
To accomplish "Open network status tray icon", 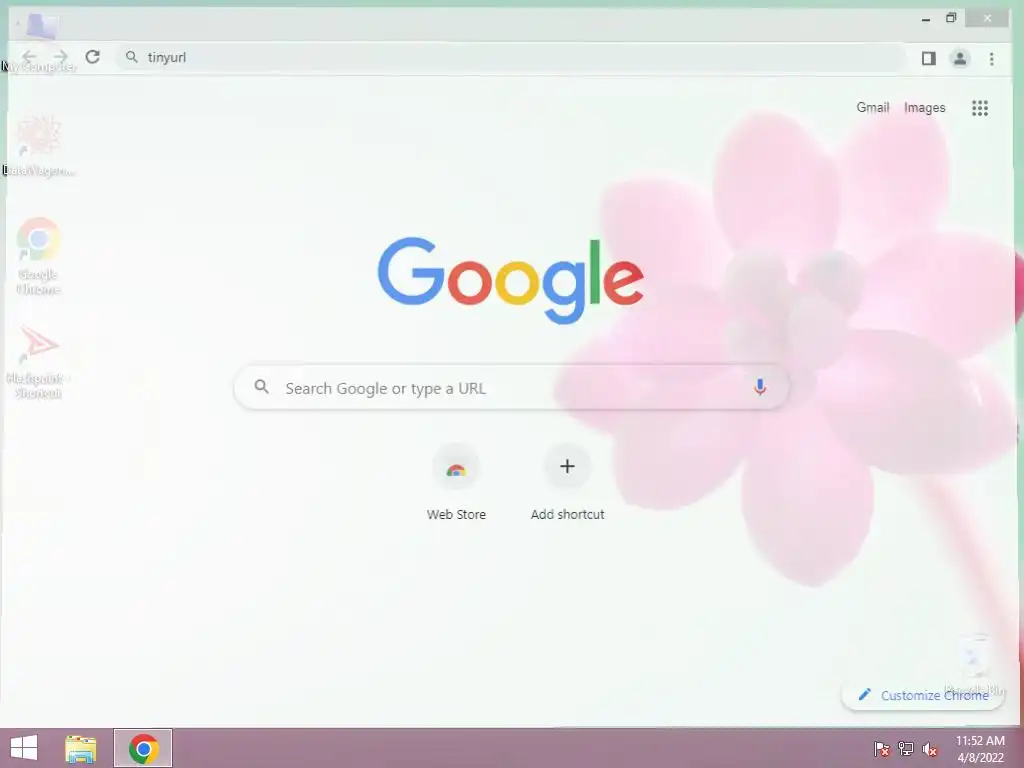I will [x=906, y=748].
